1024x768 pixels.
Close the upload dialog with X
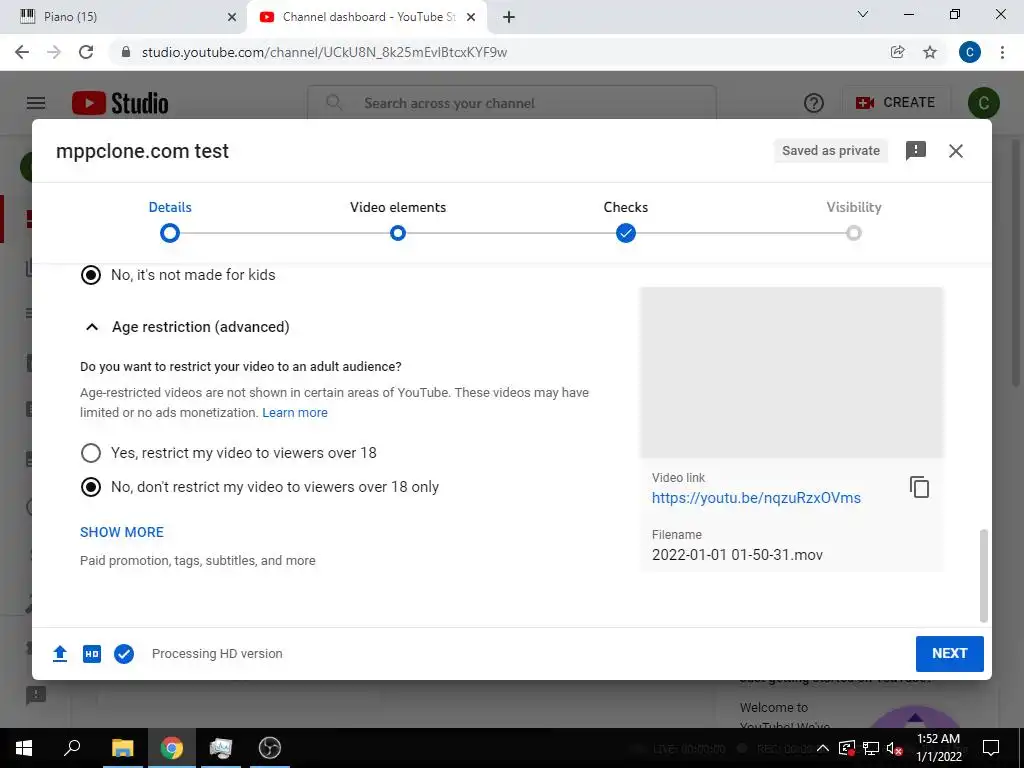point(956,151)
